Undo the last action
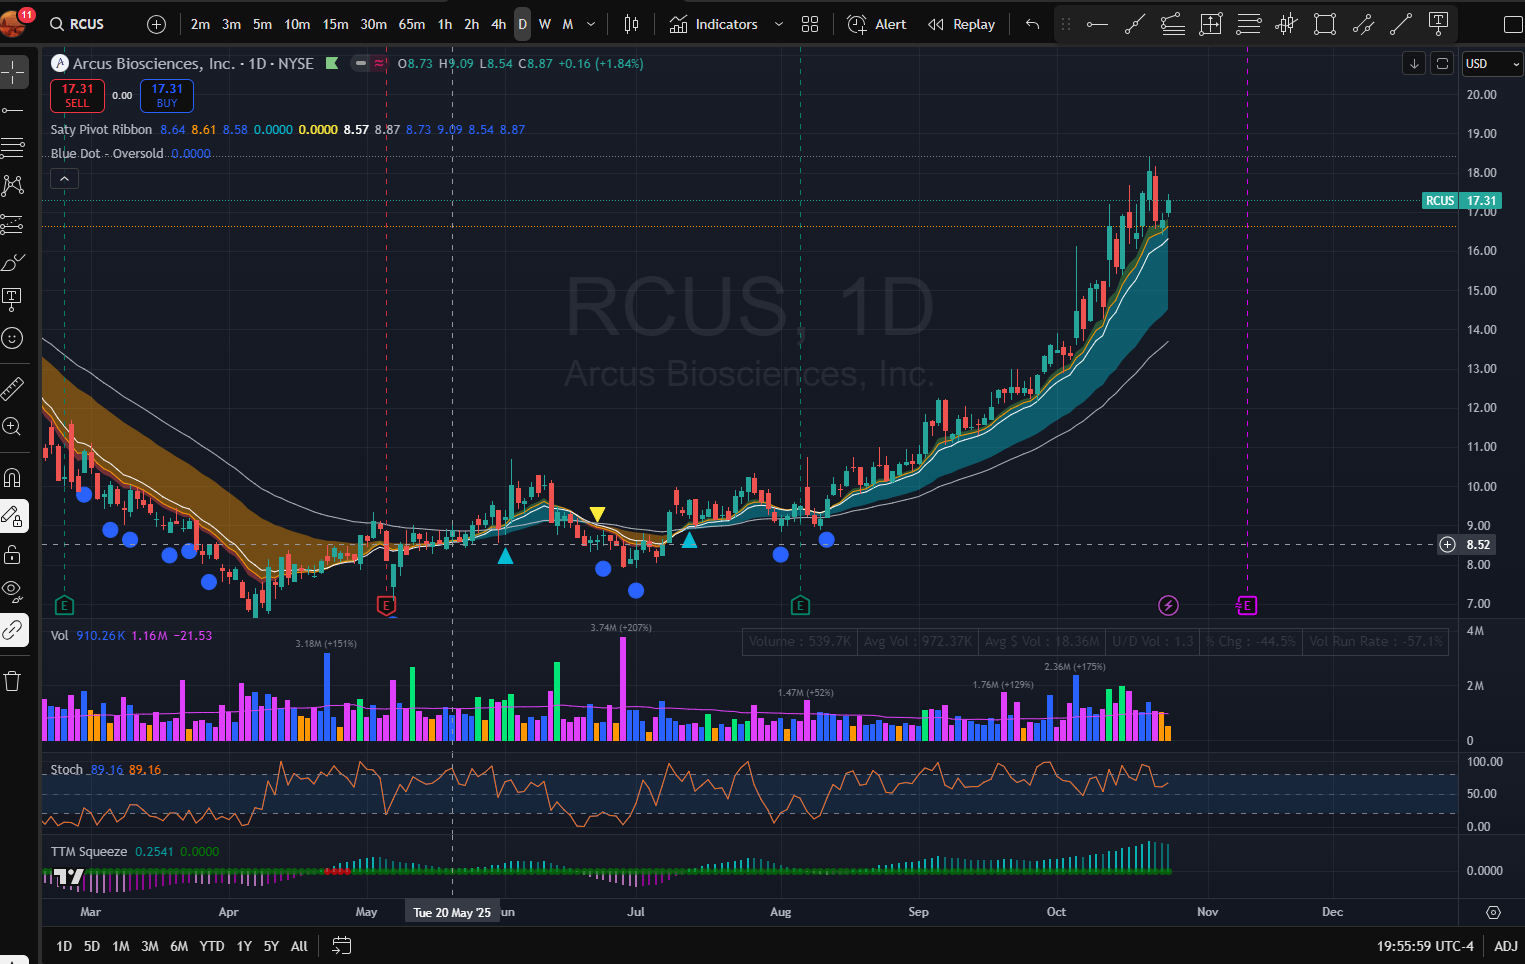The image size is (1525, 964). (x=1032, y=24)
